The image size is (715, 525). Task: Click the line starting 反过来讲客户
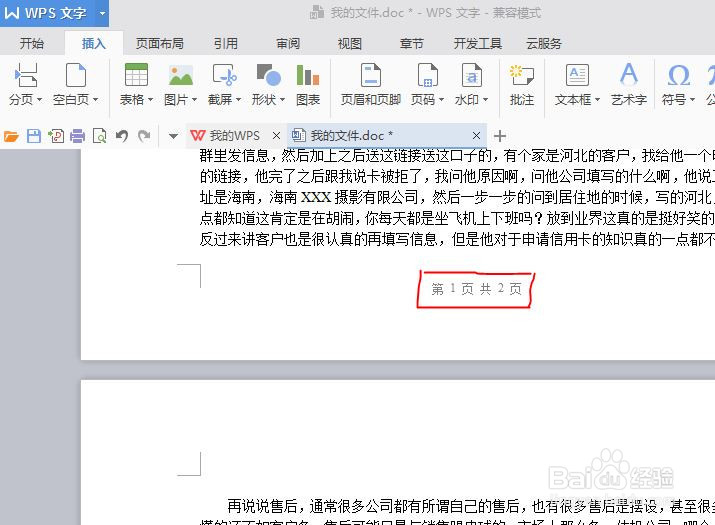click(x=457, y=239)
